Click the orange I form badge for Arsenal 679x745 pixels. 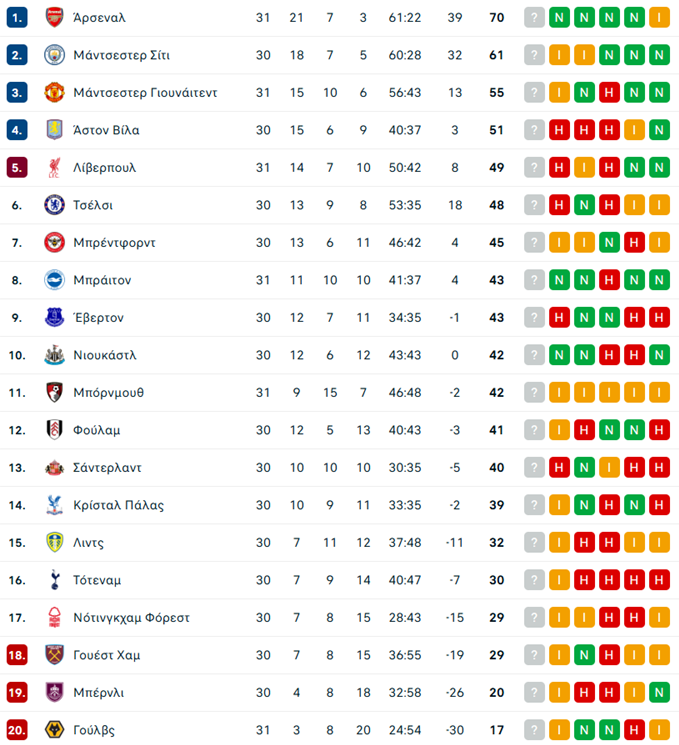pyautogui.click(x=658, y=17)
